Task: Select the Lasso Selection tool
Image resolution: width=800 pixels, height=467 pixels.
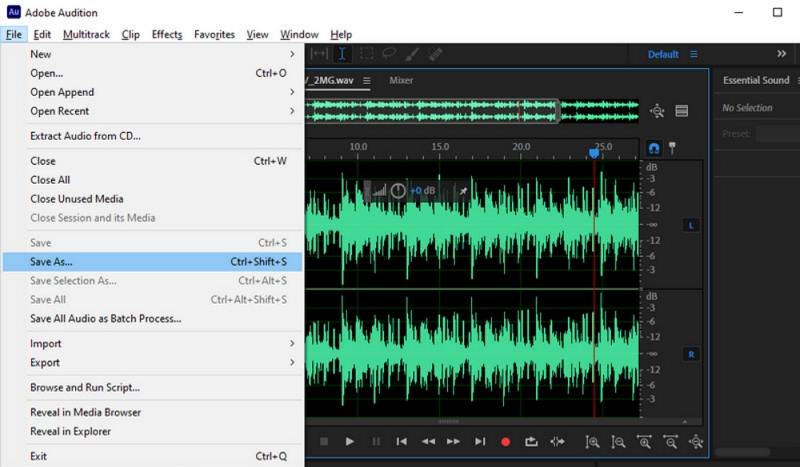Action: (389, 54)
